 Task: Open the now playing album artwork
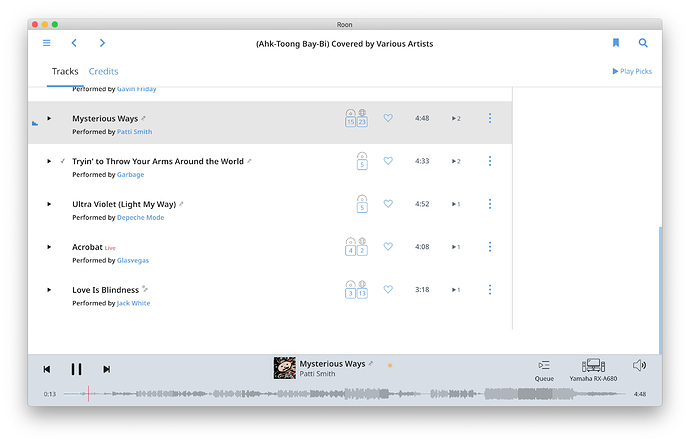pyautogui.click(x=285, y=368)
